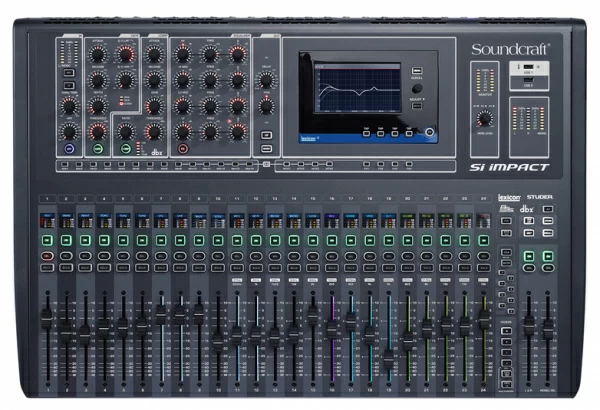Toggle the ON button above the L&R master fader
This screenshot has height=410, width=600.
[528, 258]
